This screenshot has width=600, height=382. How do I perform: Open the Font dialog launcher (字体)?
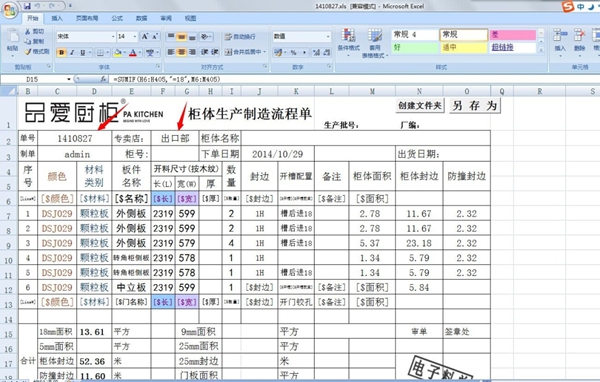158,67
